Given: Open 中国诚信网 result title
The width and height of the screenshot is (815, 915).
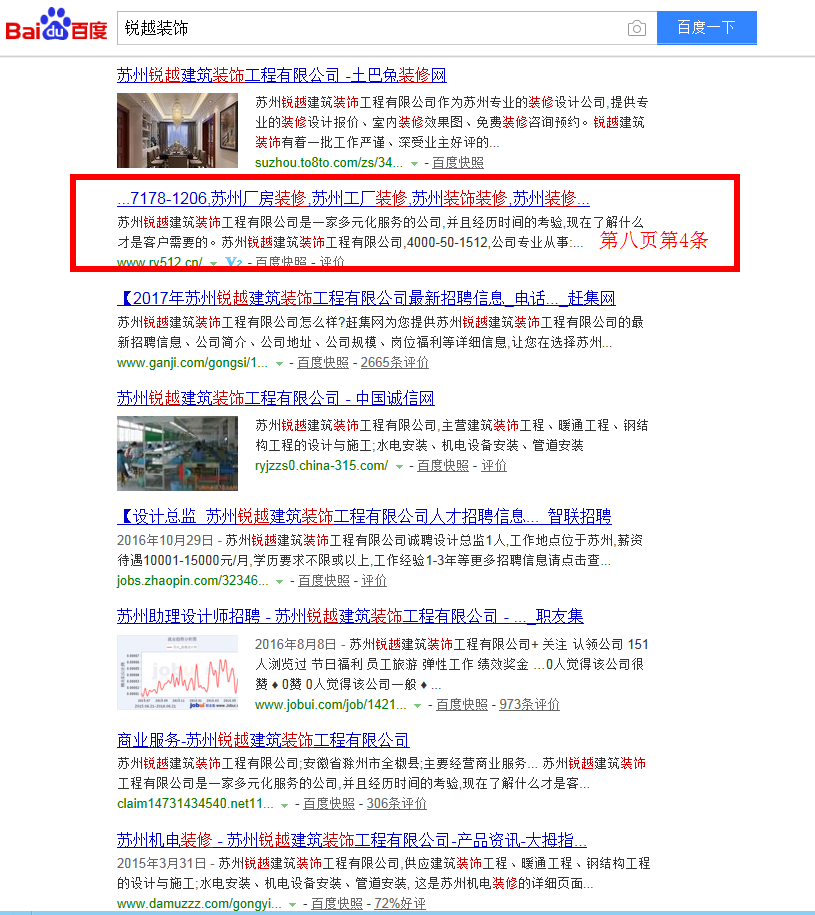Looking at the screenshot, I should (x=275, y=398).
